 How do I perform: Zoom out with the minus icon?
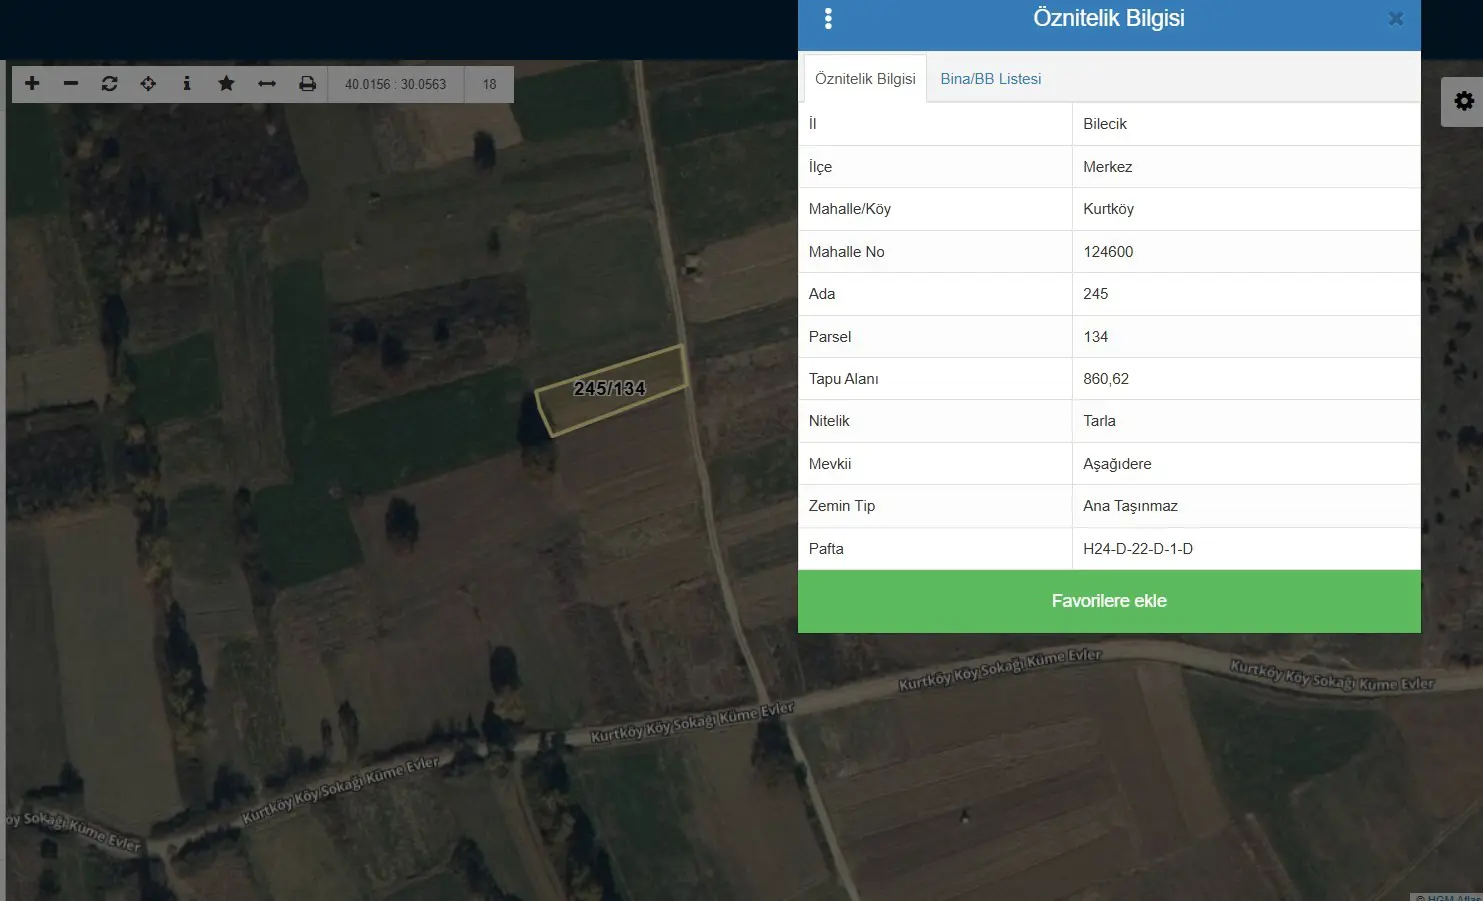point(71,84)
